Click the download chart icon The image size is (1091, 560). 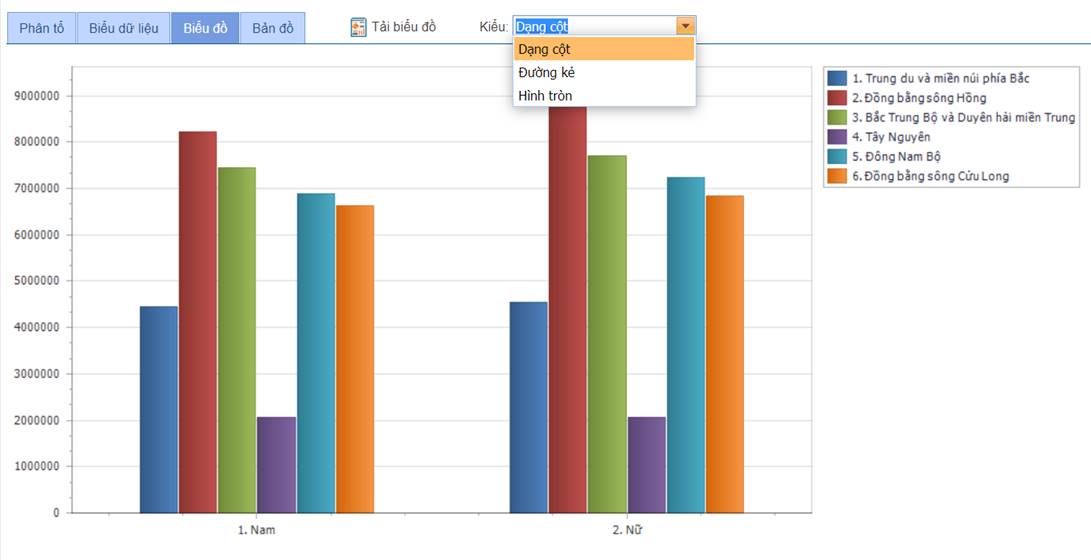click(359, 28)
